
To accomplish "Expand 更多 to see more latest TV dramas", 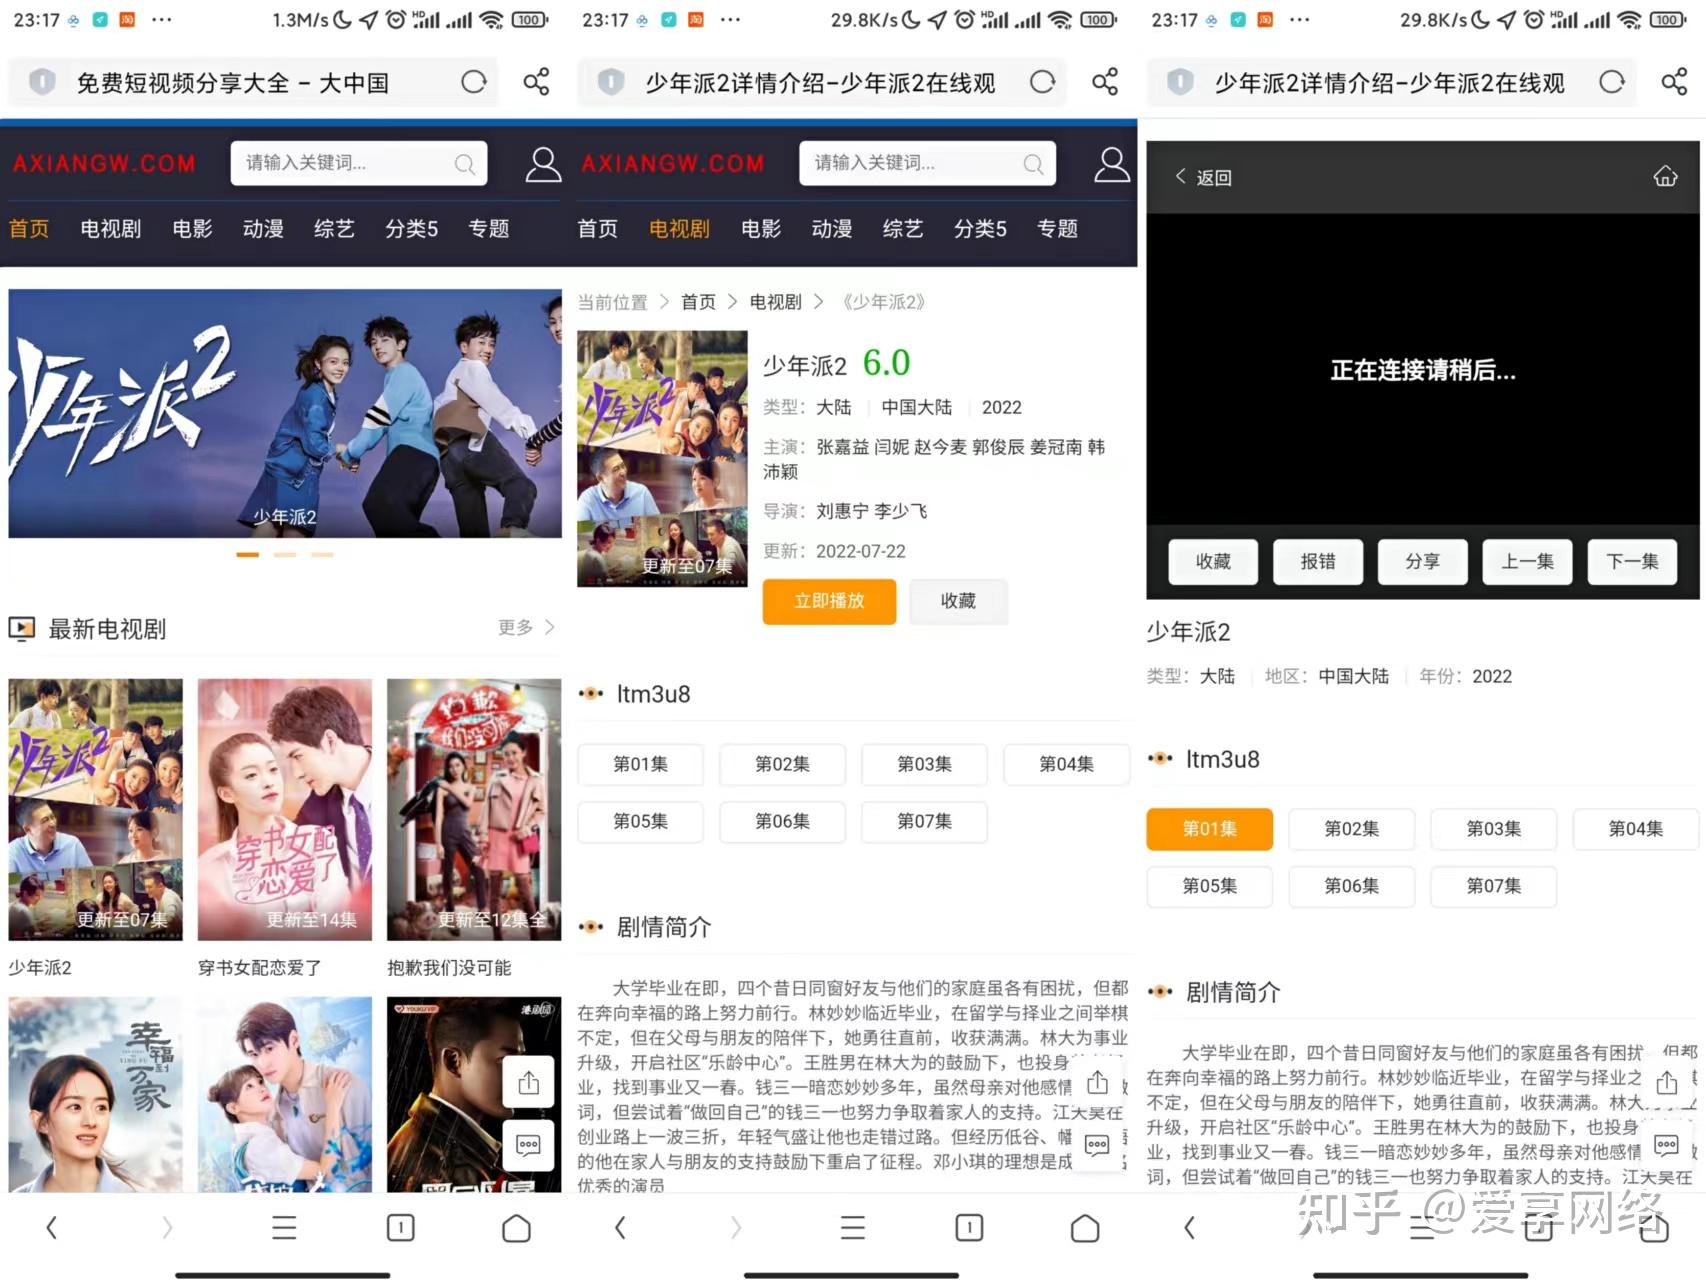I will coord(515,627).
